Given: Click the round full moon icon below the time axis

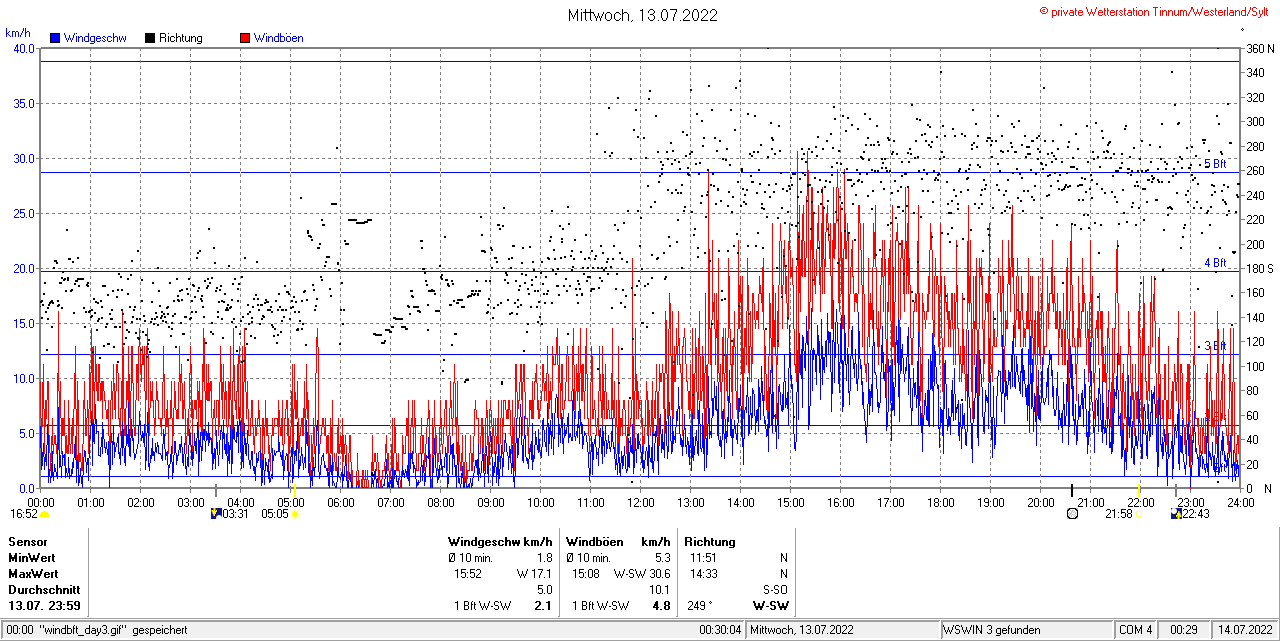Looking at the screenshot, I should pos(1073,514).
